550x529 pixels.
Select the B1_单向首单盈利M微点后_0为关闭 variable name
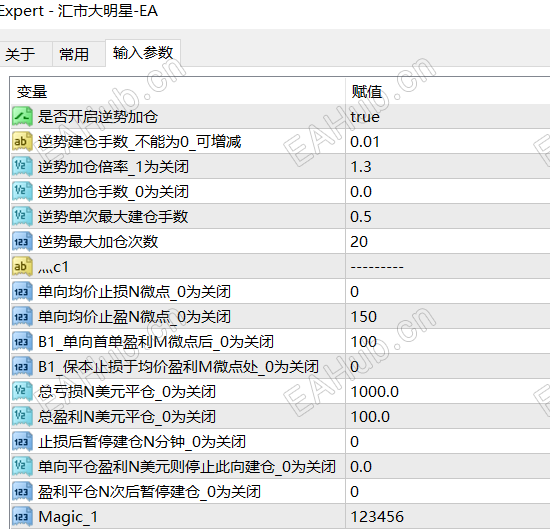click(x=156, y=342)
